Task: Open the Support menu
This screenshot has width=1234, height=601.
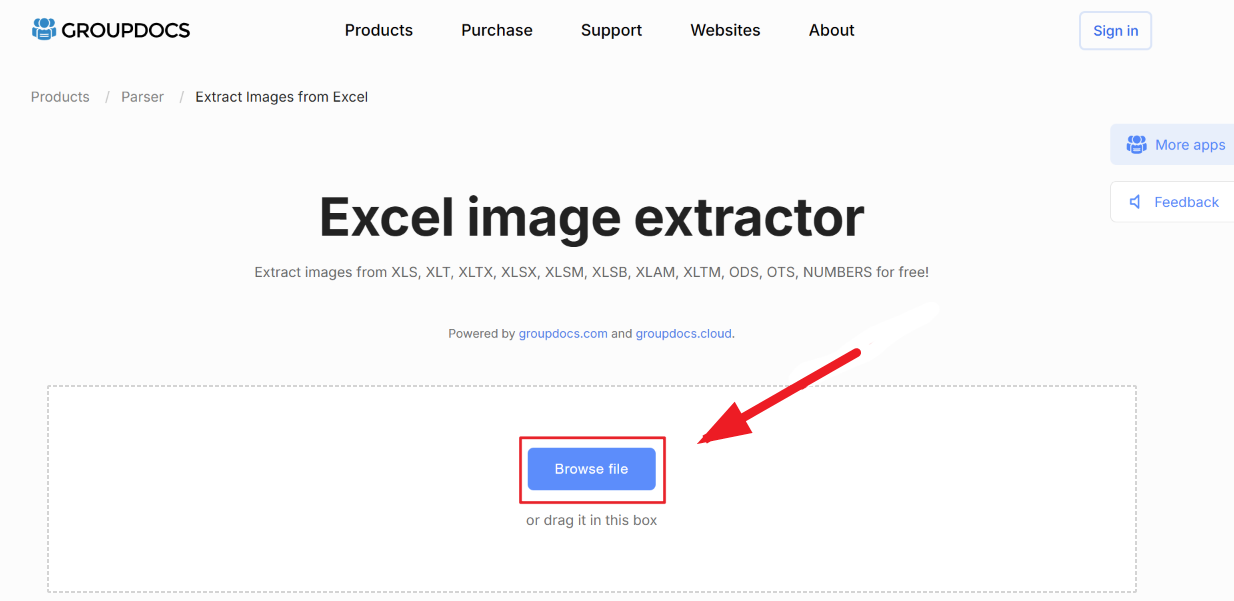Action: [x=611, y=30]
